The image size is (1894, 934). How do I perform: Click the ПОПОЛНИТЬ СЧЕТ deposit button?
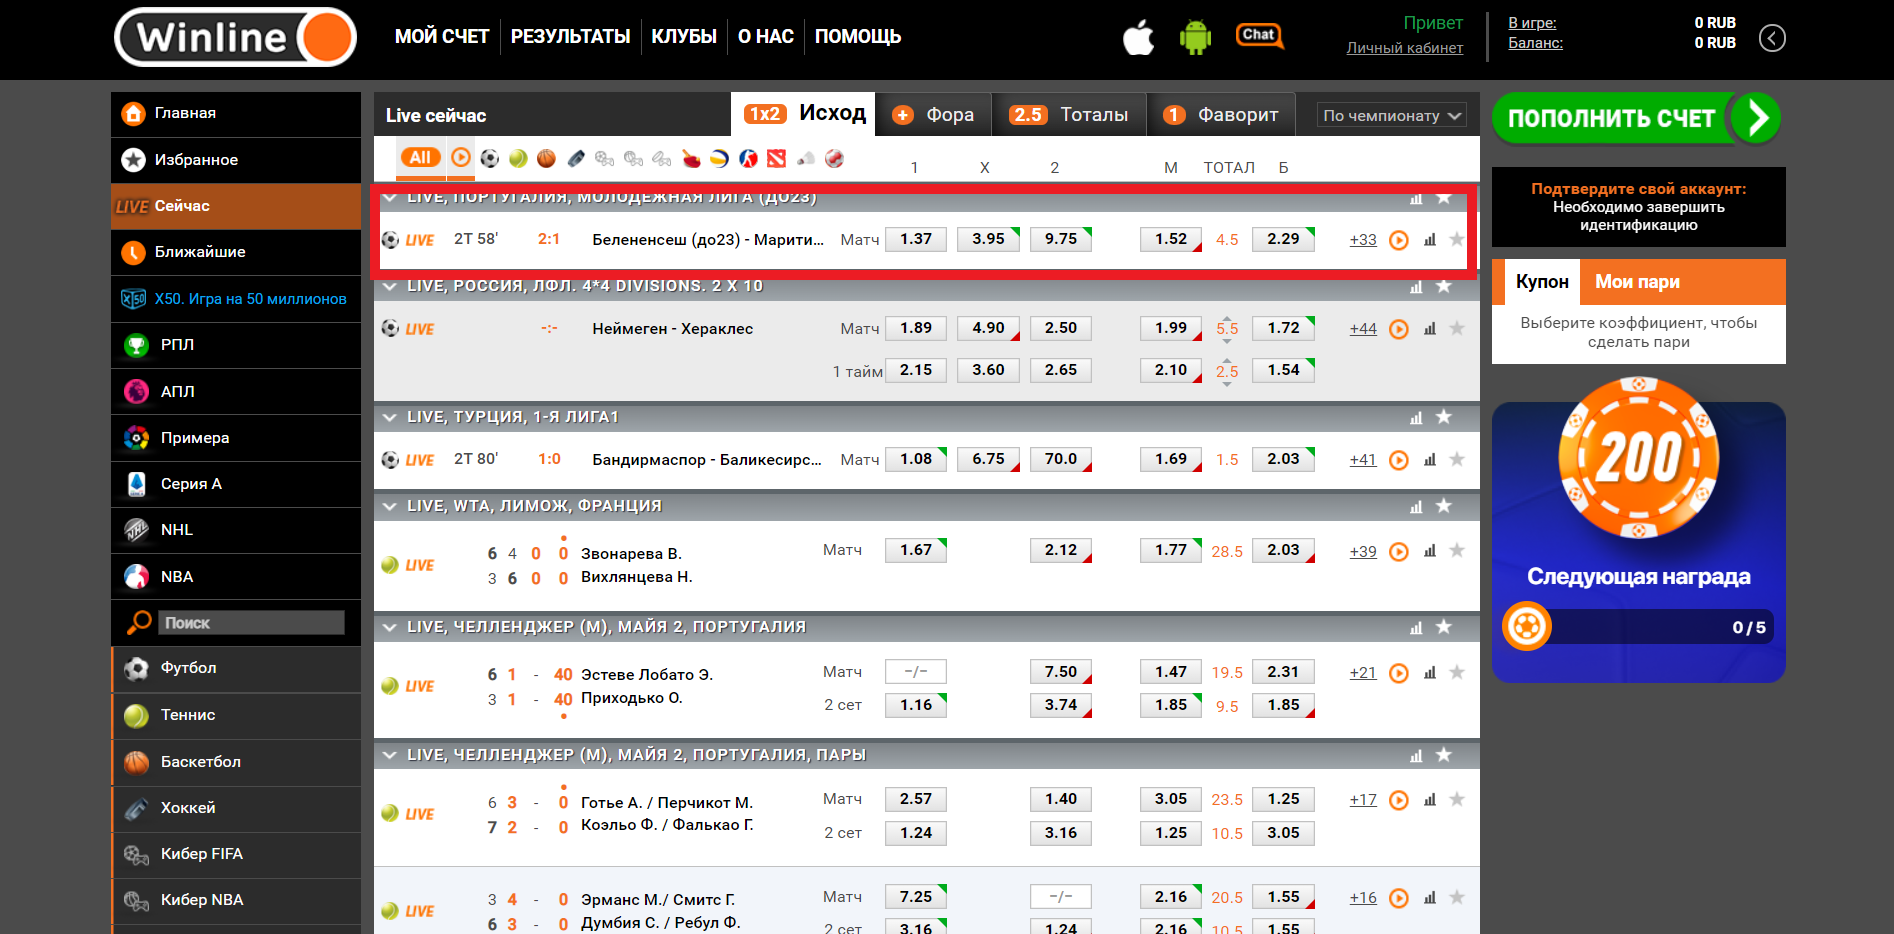pyautogui.click(x=1636, y=118)
